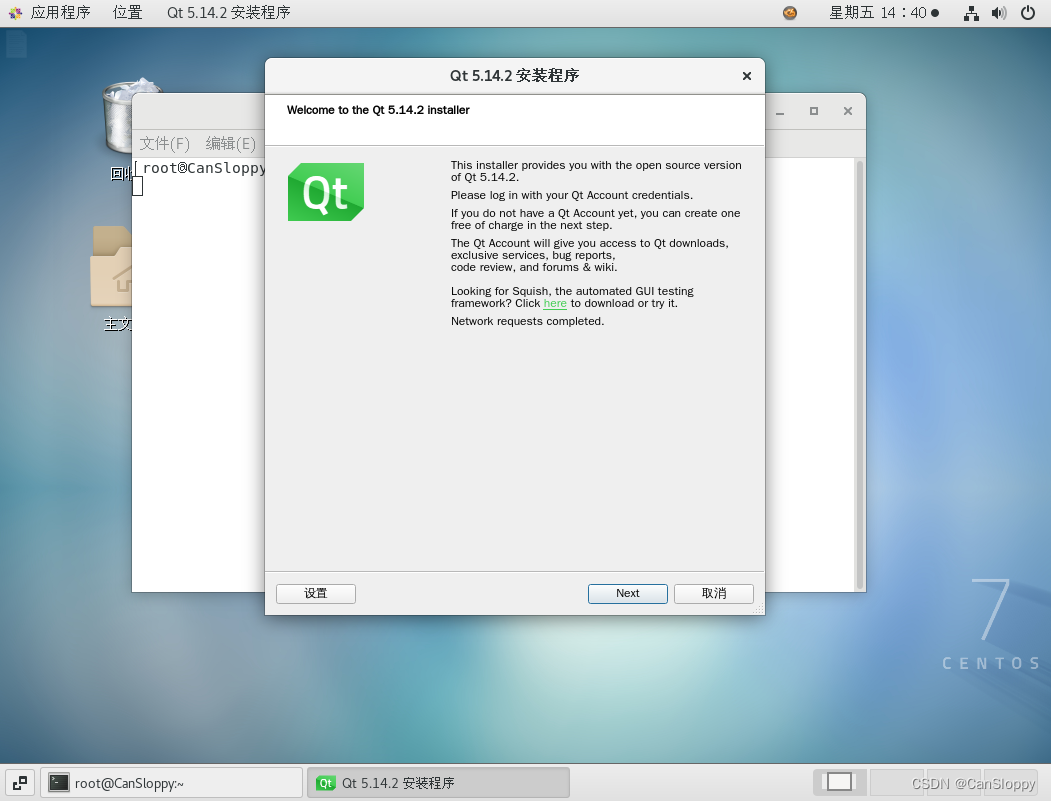The height and width of the screenshot is (801, 1051).
Task: Open the 位置 menu in the top bar
Action: coord(127,13)
